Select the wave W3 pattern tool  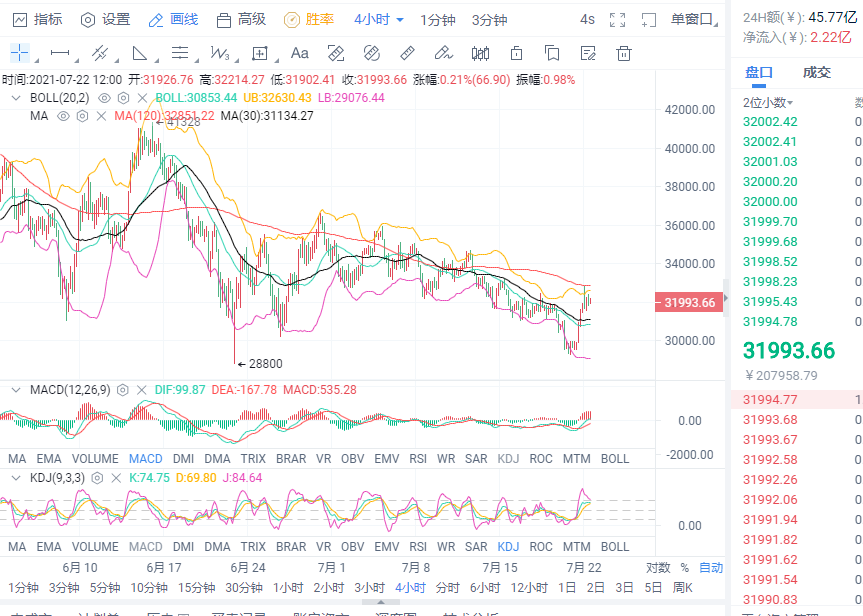coord(220,53)
